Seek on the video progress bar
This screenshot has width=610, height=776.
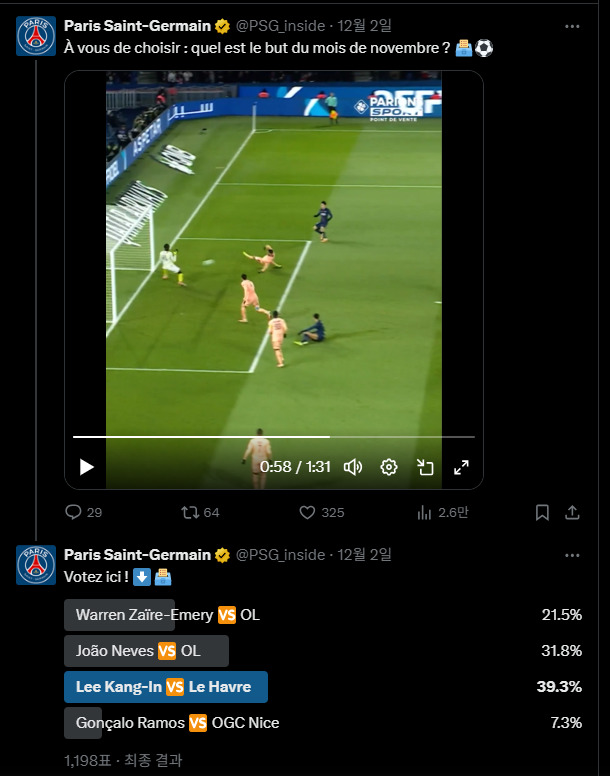pos(274,437)
